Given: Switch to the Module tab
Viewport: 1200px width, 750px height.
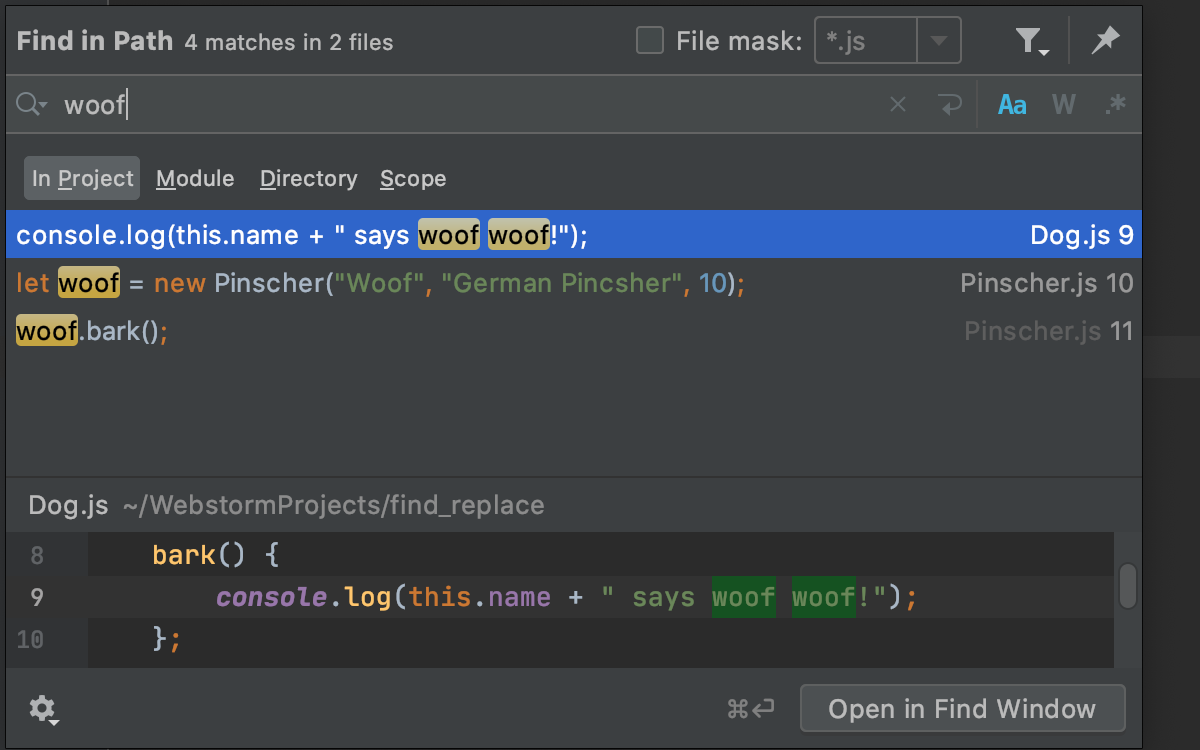Looking at the screenshot, I should 195,179.
